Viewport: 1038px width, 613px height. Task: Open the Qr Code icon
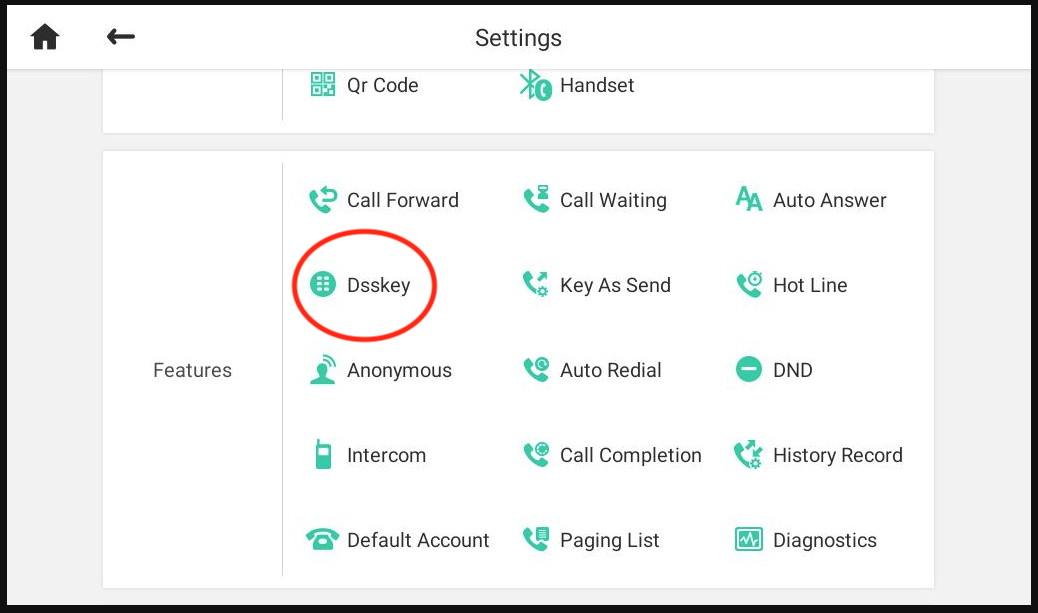[323, 85]
